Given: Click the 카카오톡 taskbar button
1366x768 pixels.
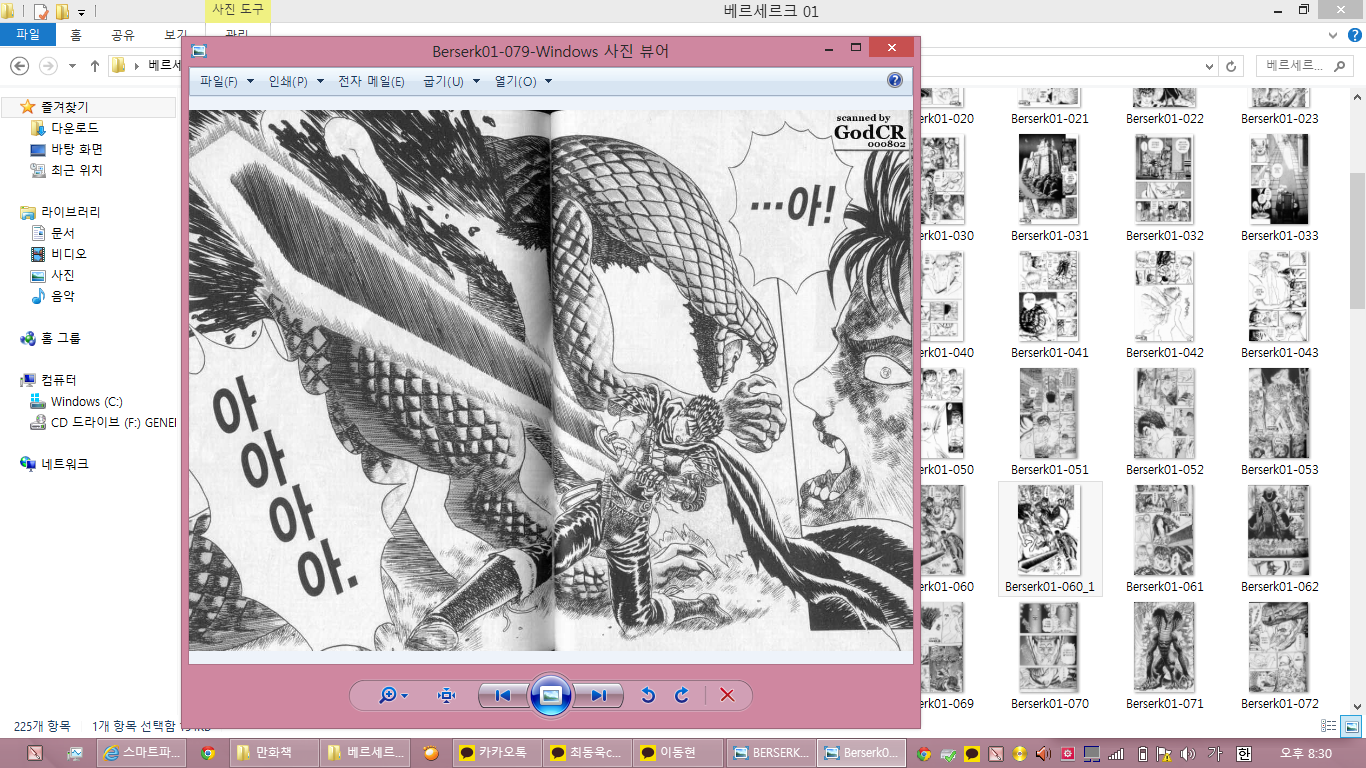Looking at the screenshot, I should tap(494, 753).
